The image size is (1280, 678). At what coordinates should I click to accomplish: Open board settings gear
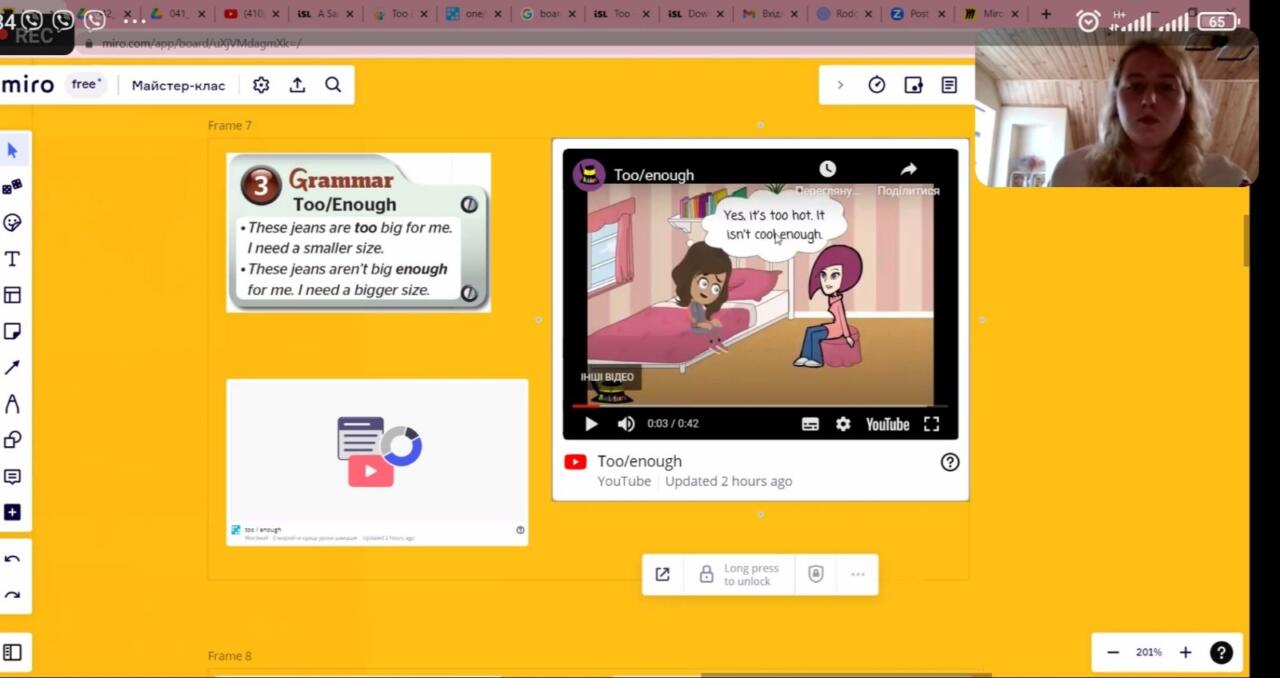(x=261, y=85)
